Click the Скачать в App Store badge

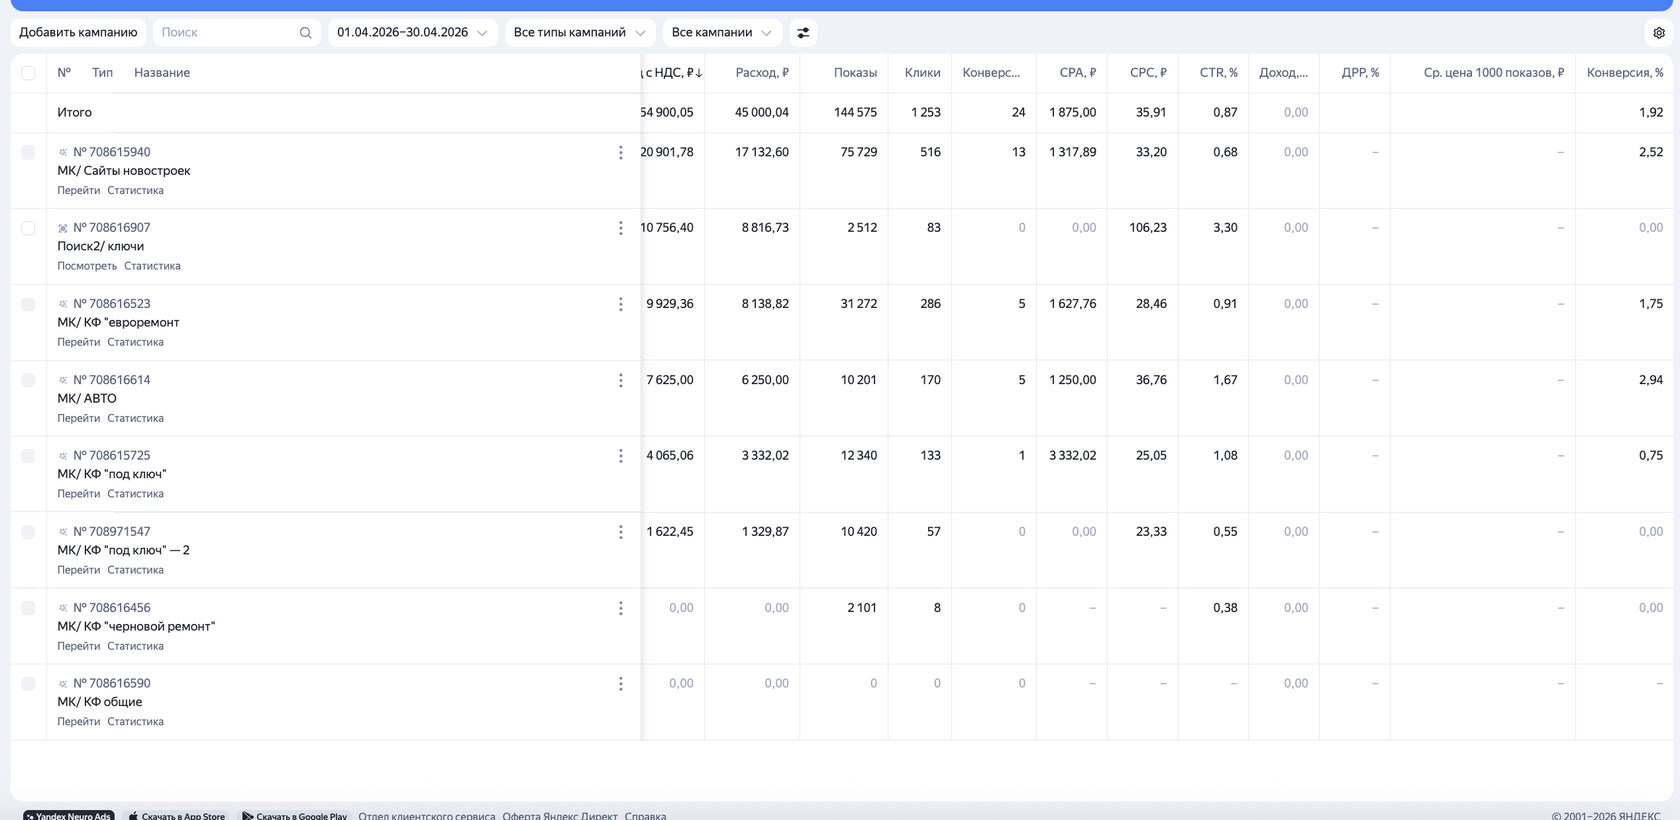(x=177, y=815)
